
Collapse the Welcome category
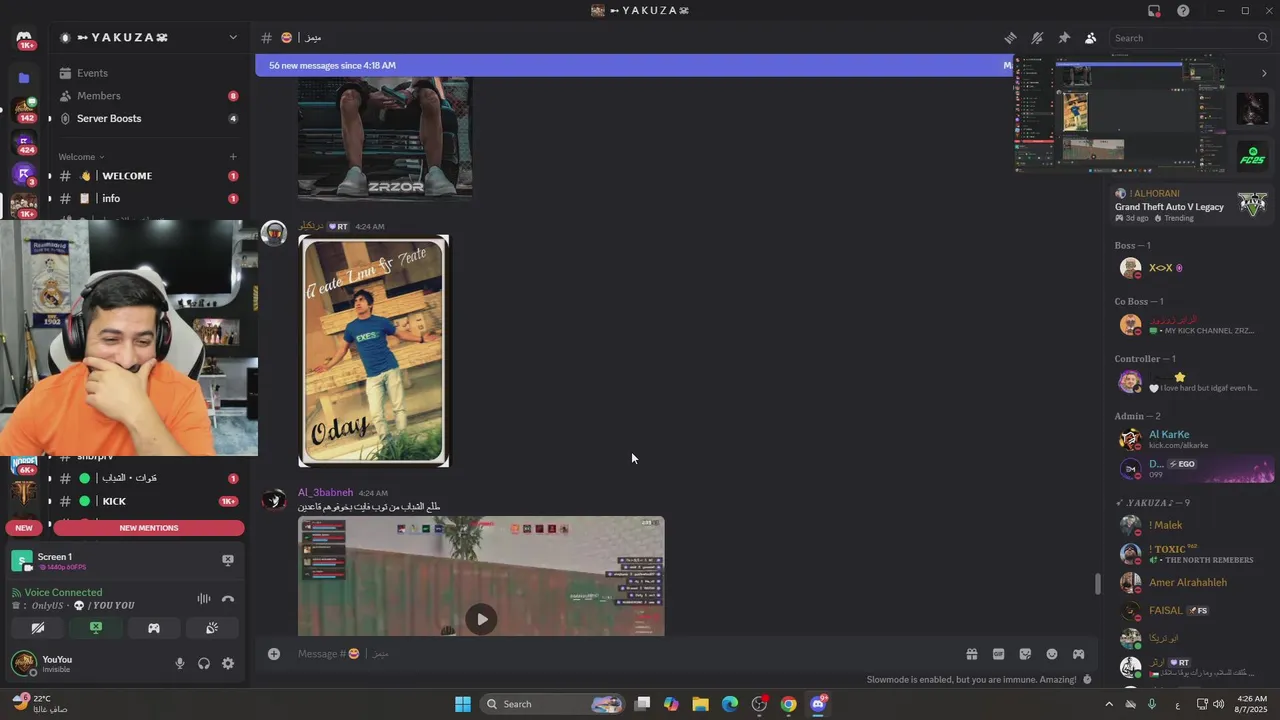coord(81,157)
